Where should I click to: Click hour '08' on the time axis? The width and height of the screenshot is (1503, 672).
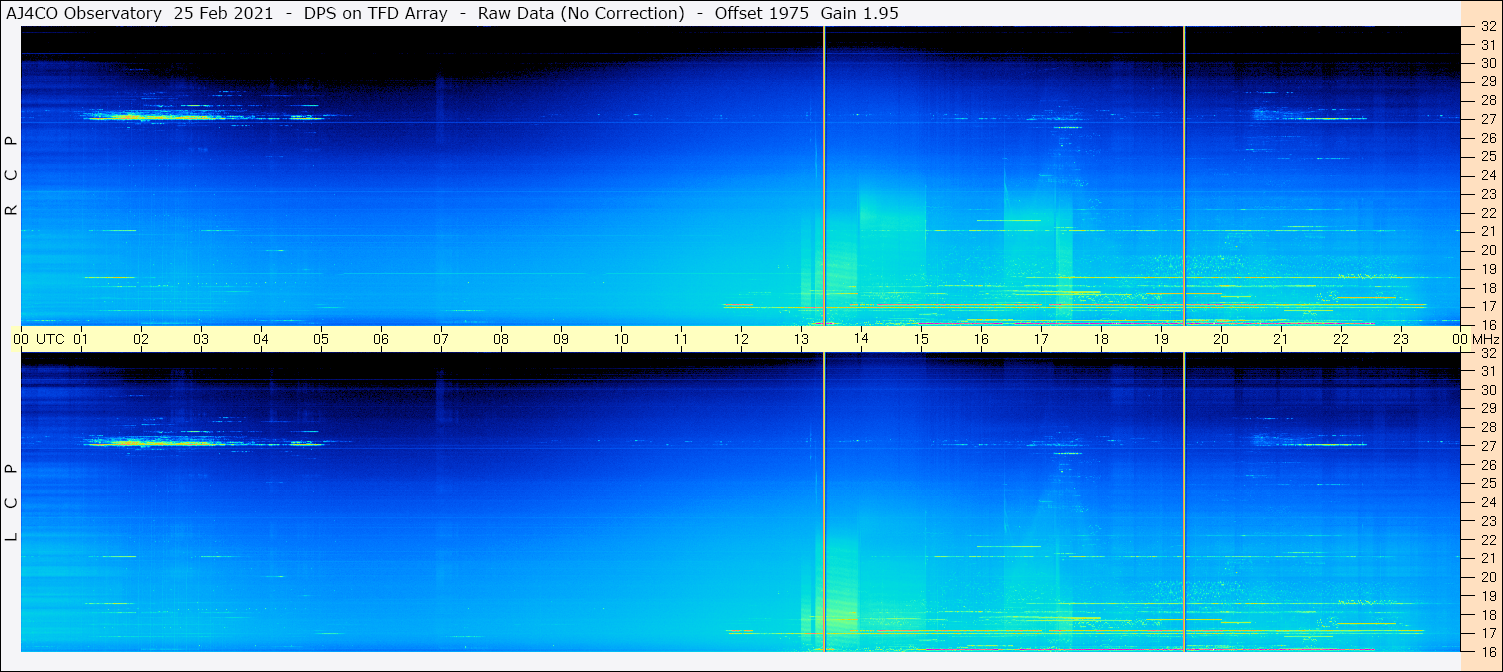click(x=501, y=339)
